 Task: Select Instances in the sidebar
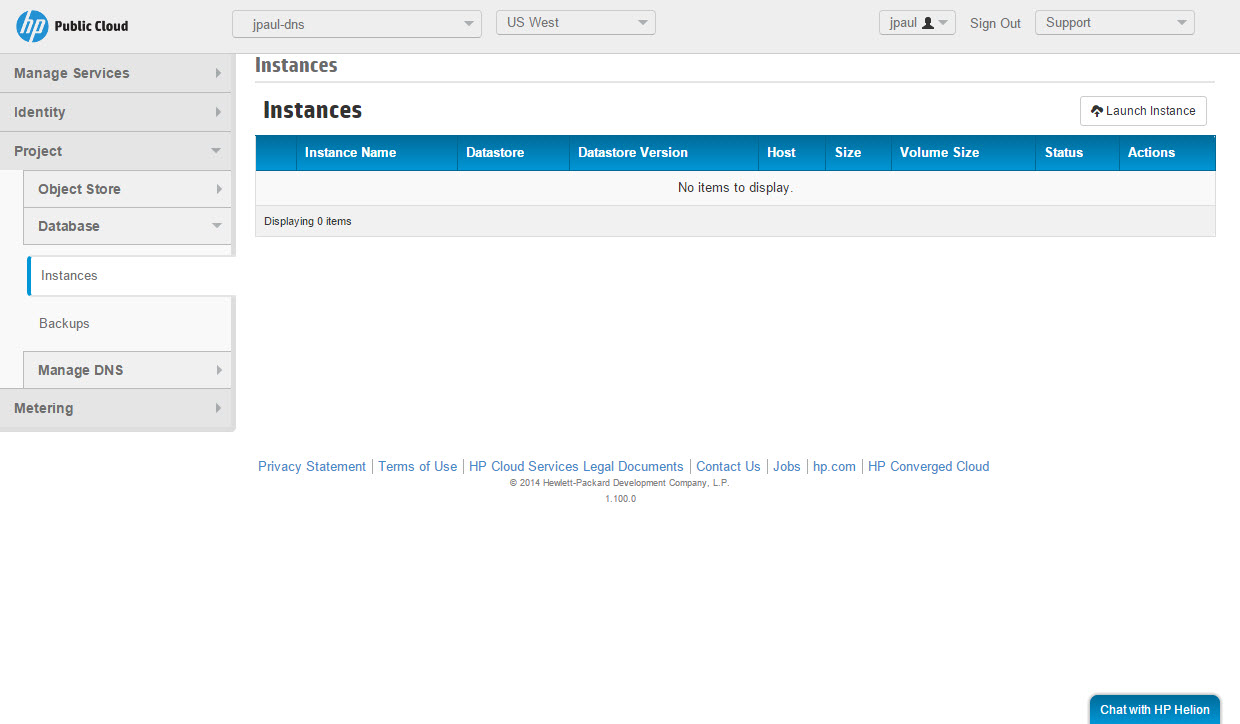coord(131,276)
